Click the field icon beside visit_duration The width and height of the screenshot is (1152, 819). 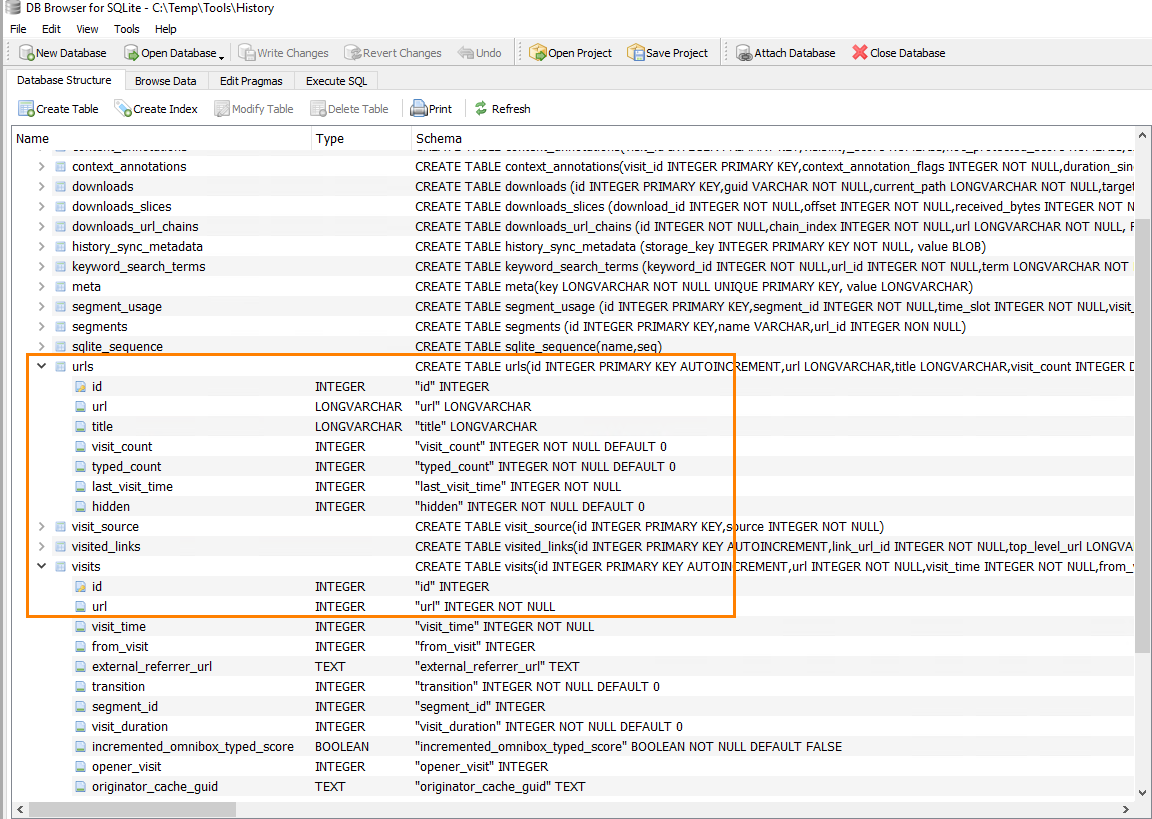pyautogui.click(x=81, y=726)
